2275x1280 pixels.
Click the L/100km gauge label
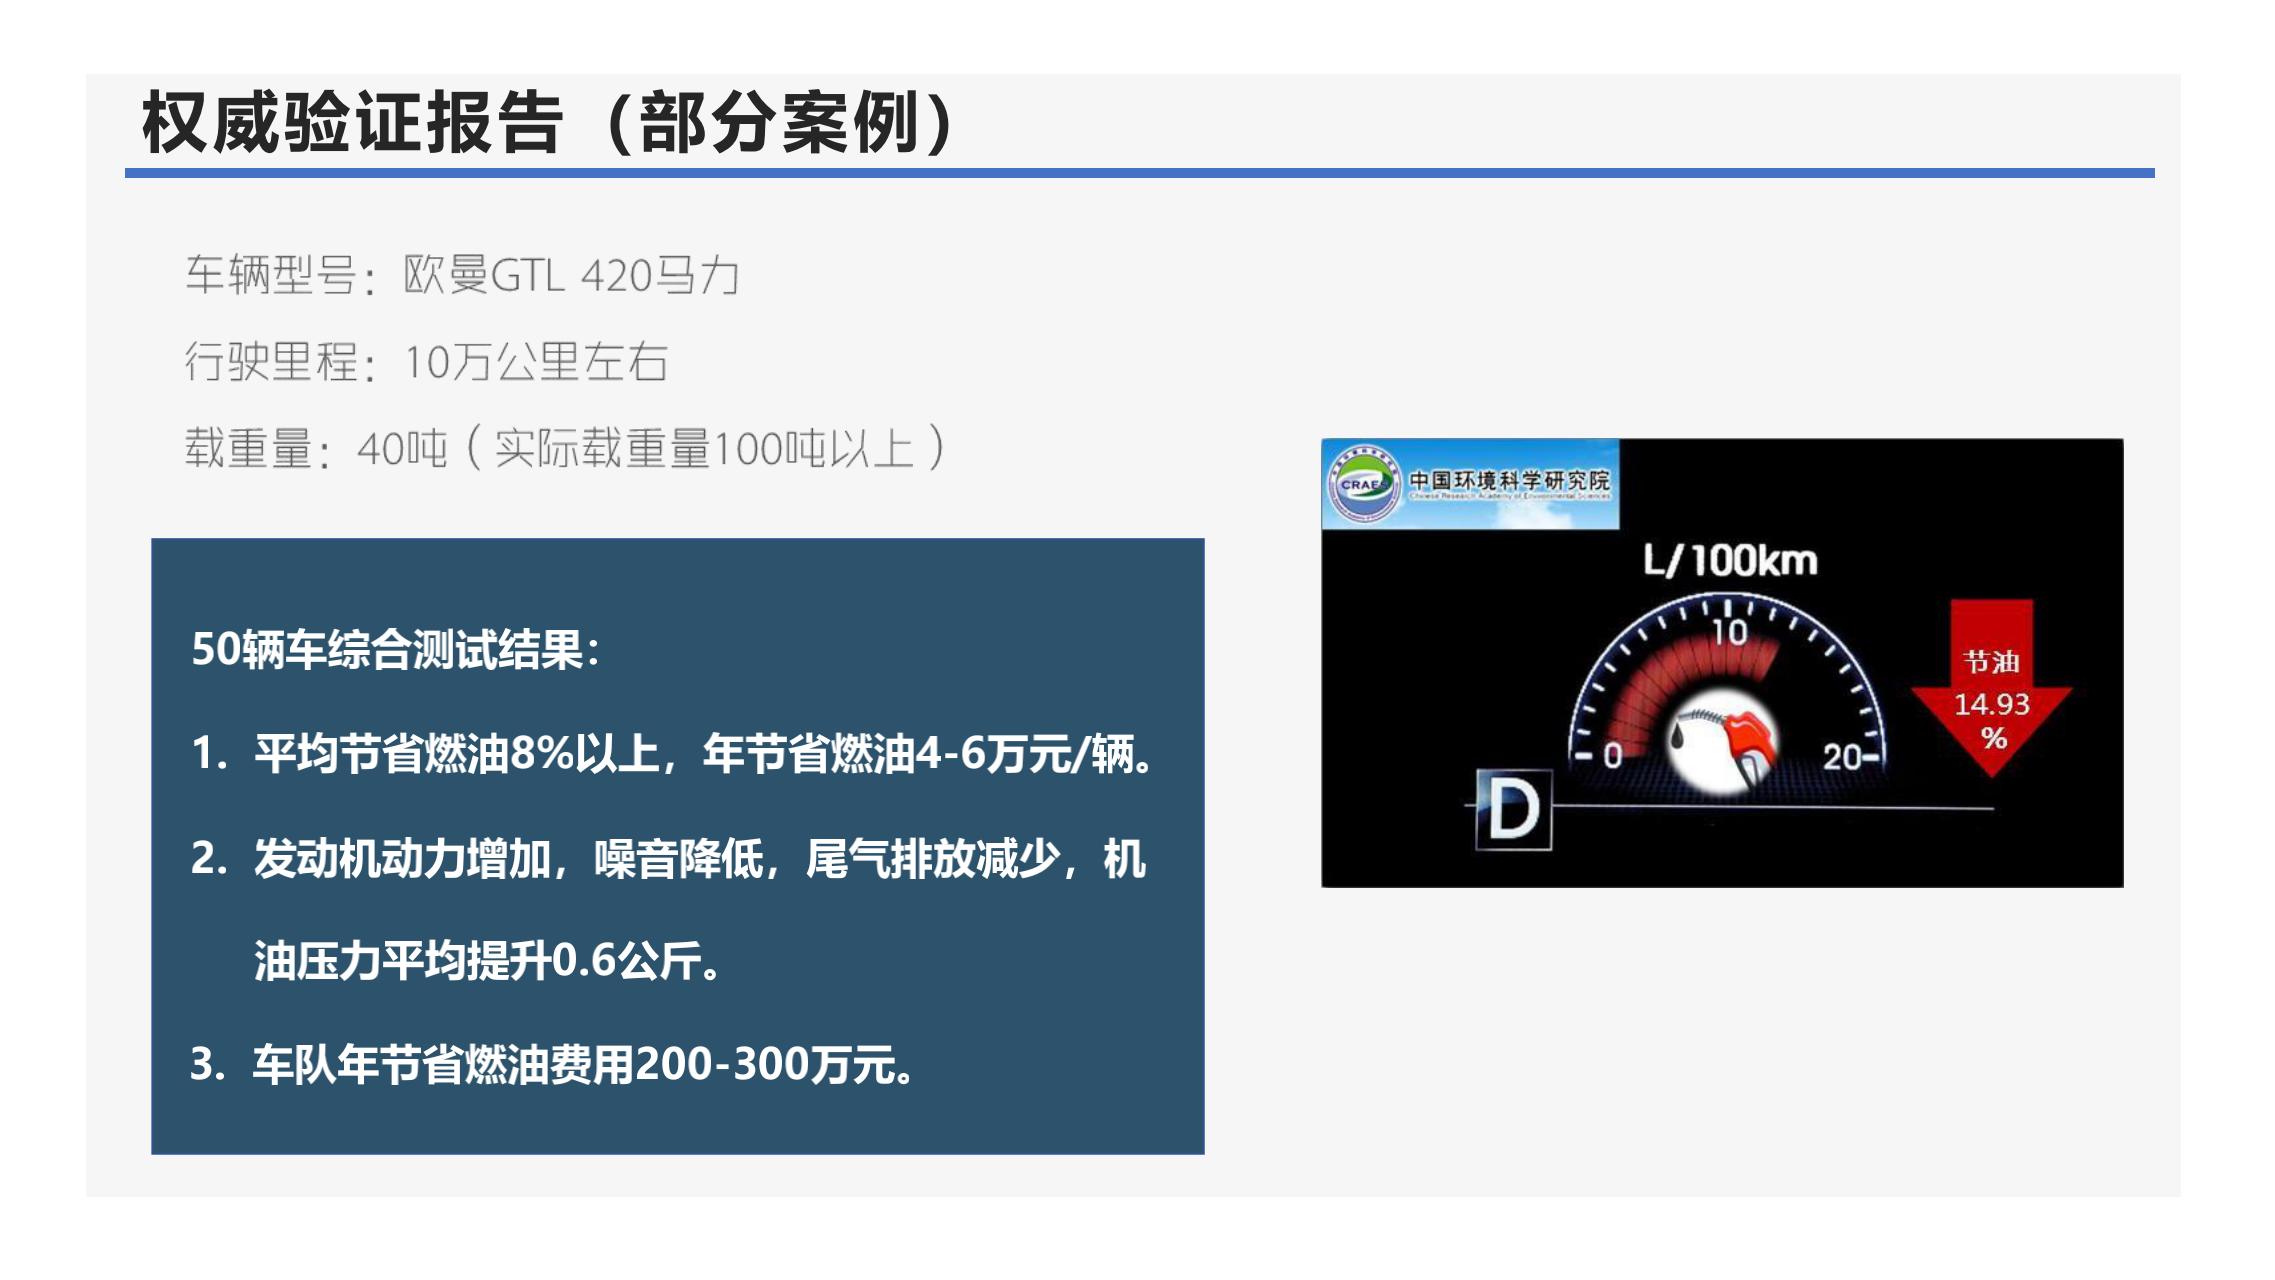(x=1730, y=561)
